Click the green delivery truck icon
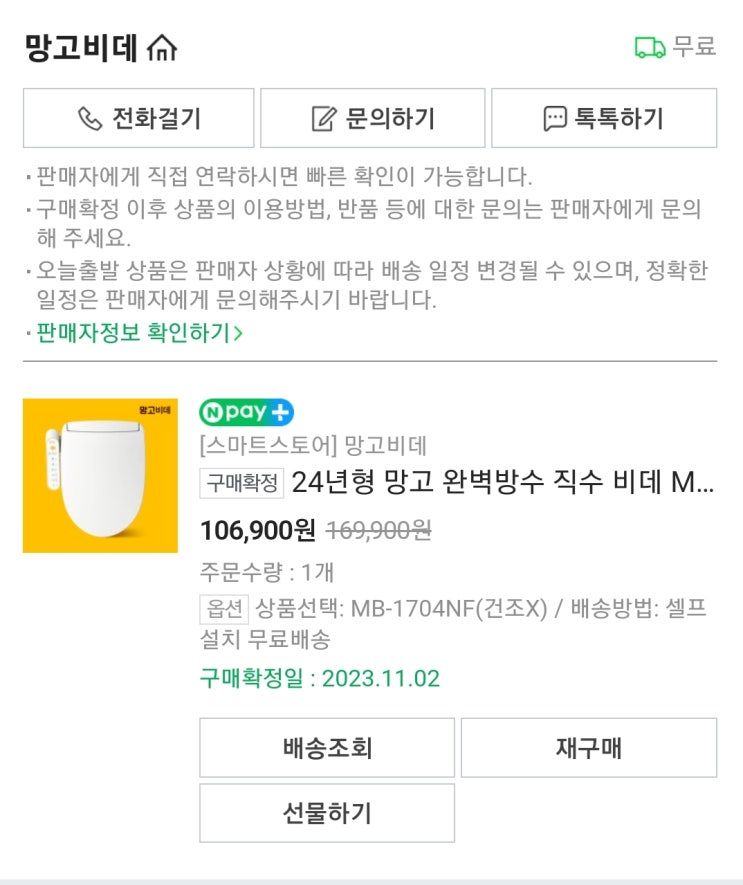The width and height of the screenshot is (743, 885). pyautogui.click(x=650, y=47)
